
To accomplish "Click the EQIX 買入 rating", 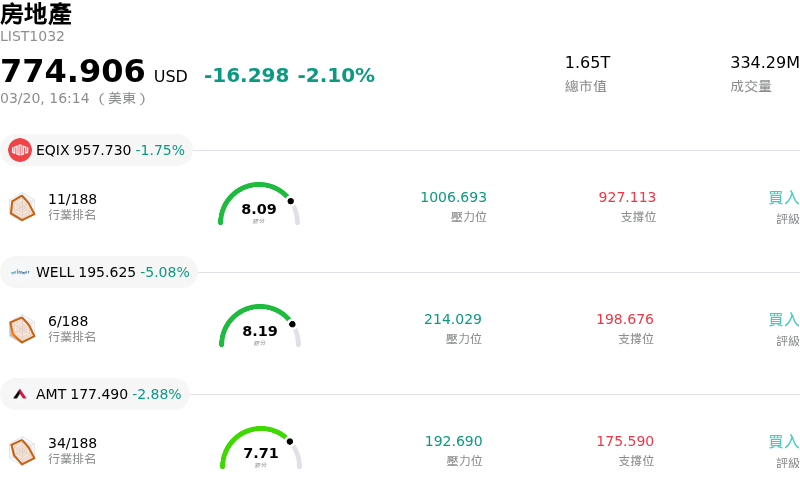I will (784, 198).
